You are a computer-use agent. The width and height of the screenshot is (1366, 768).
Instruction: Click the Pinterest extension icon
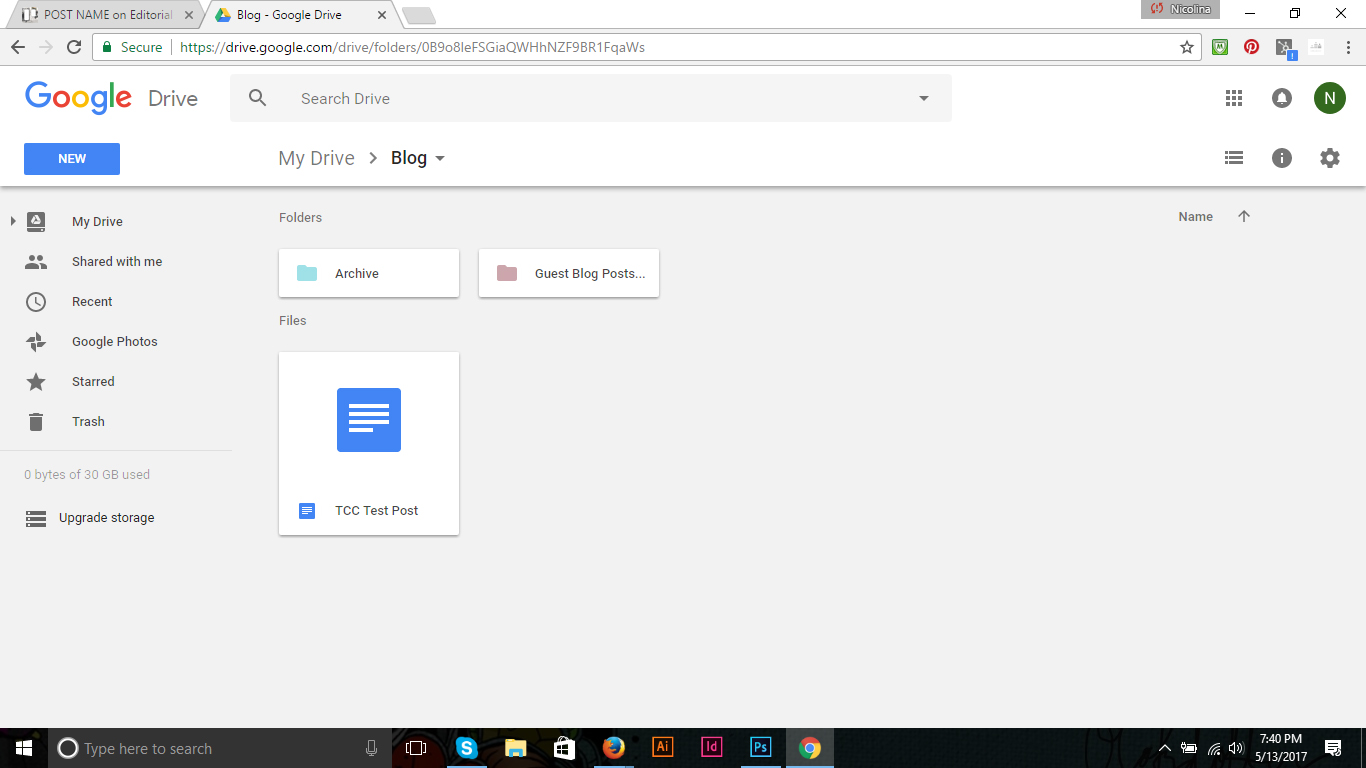1251,47
